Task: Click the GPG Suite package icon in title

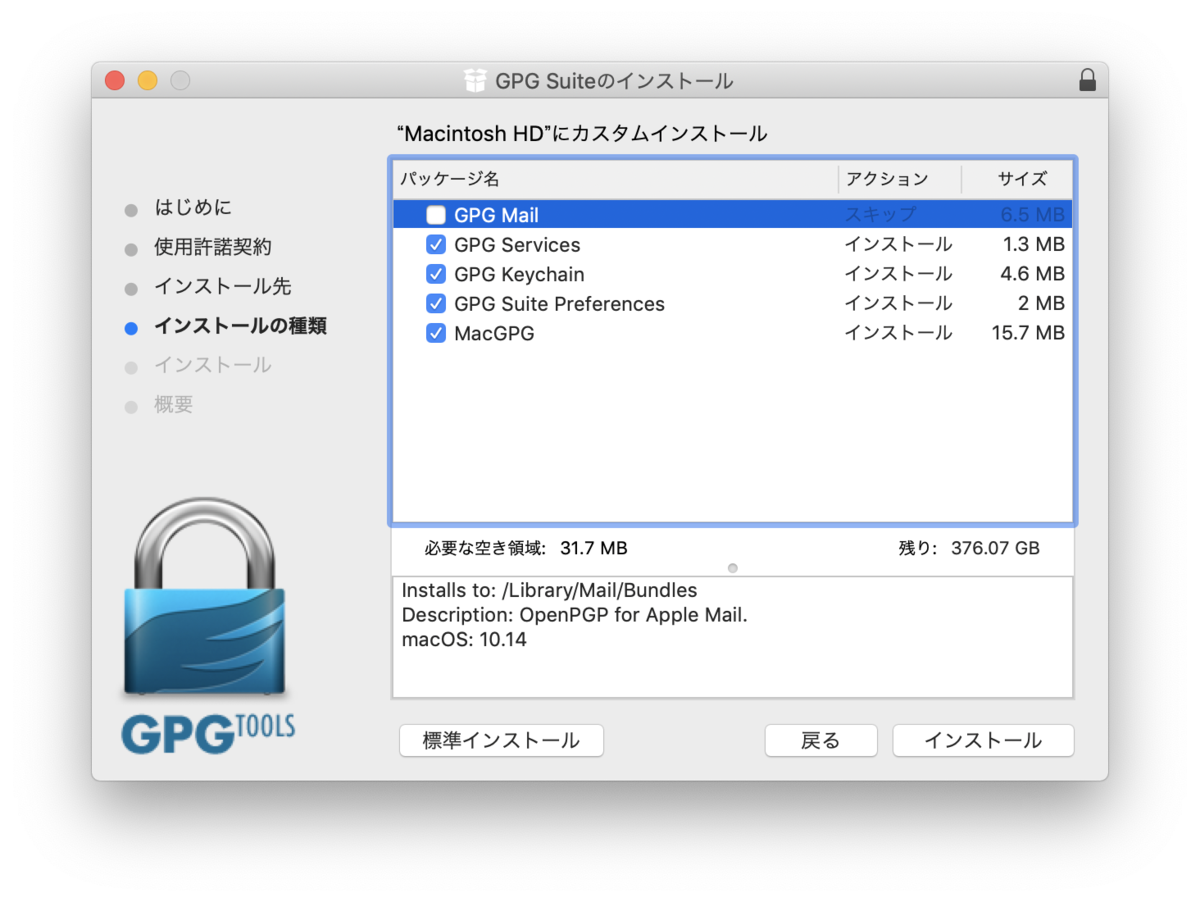Action: [475, 81]
